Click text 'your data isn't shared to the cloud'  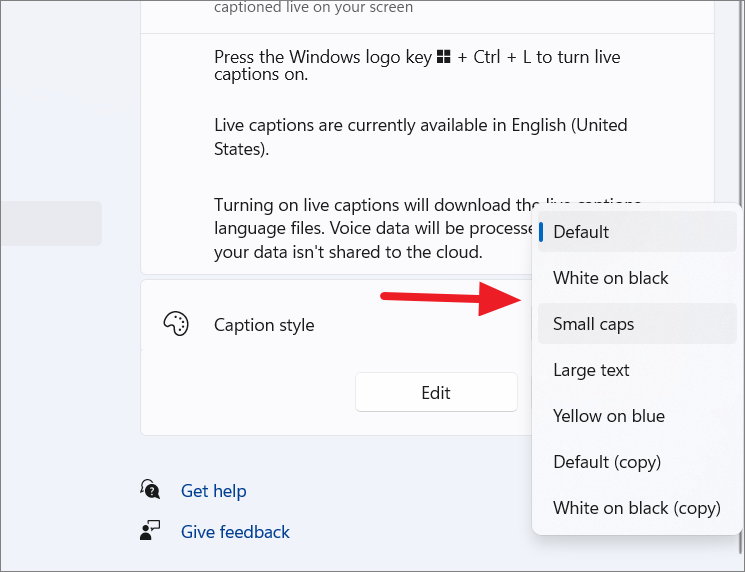[348, 252]
